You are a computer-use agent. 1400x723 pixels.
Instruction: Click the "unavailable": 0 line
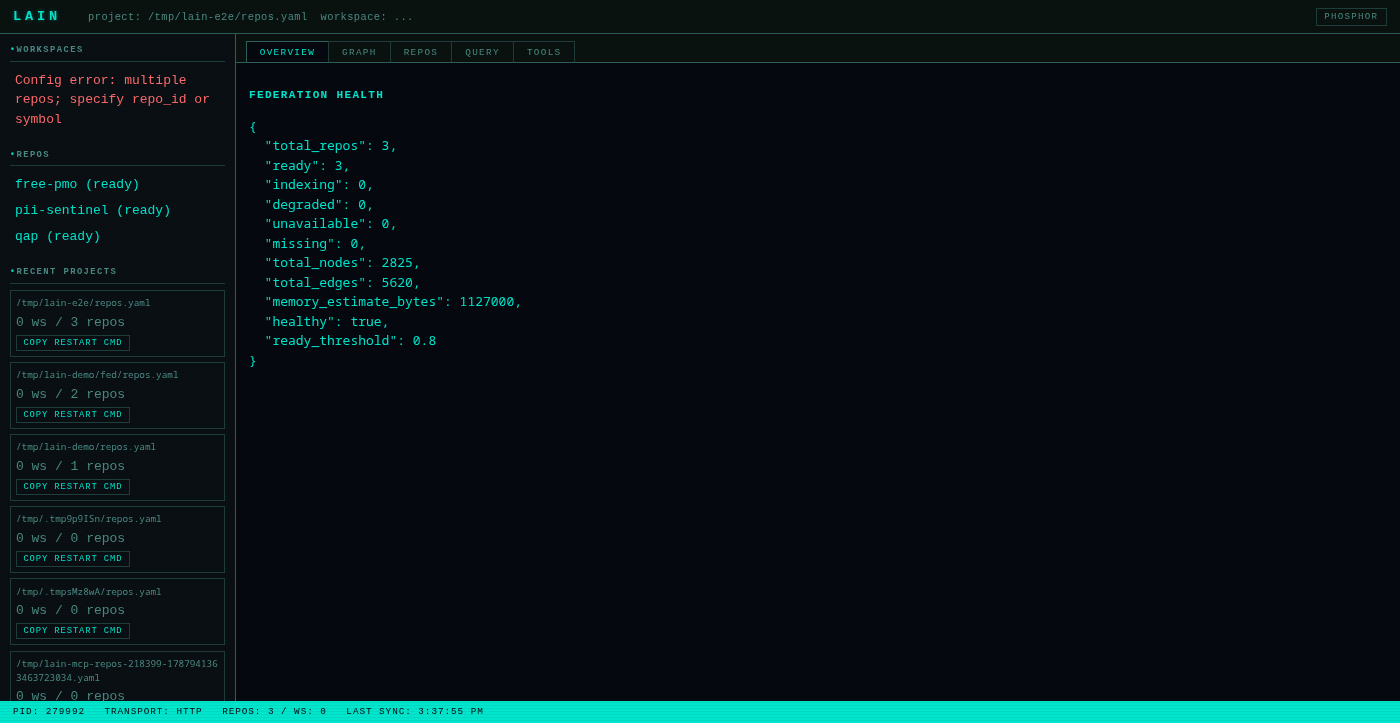tap(331, 224)
